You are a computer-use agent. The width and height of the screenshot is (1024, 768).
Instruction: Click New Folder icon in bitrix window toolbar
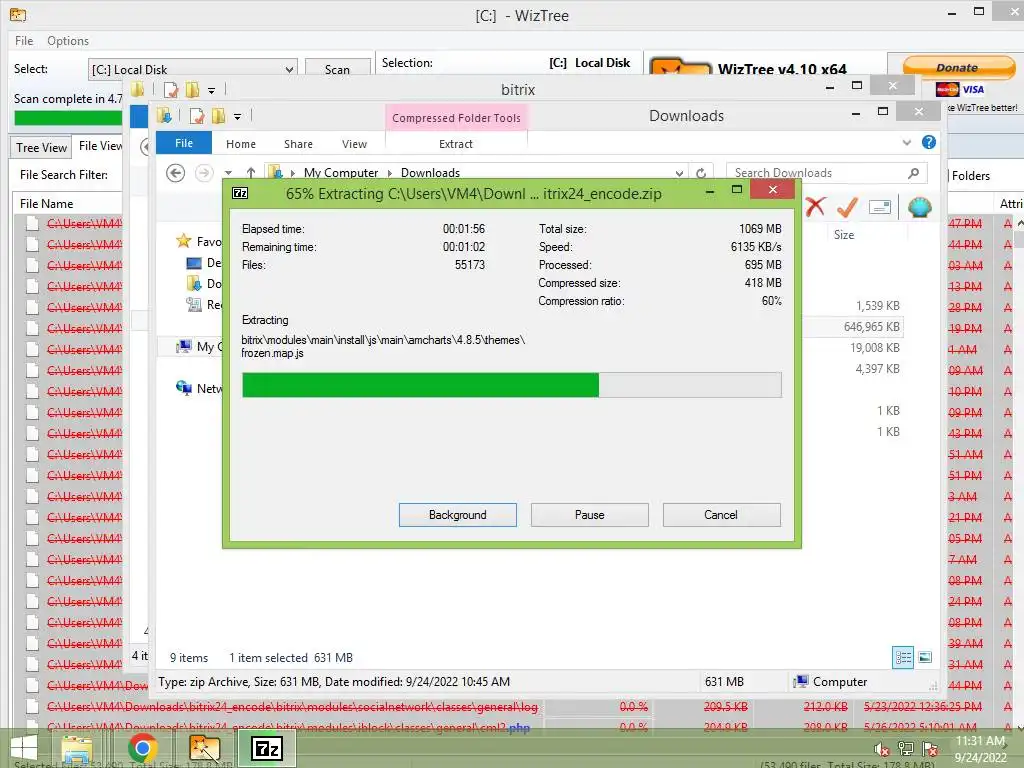[x=192, y=89]
